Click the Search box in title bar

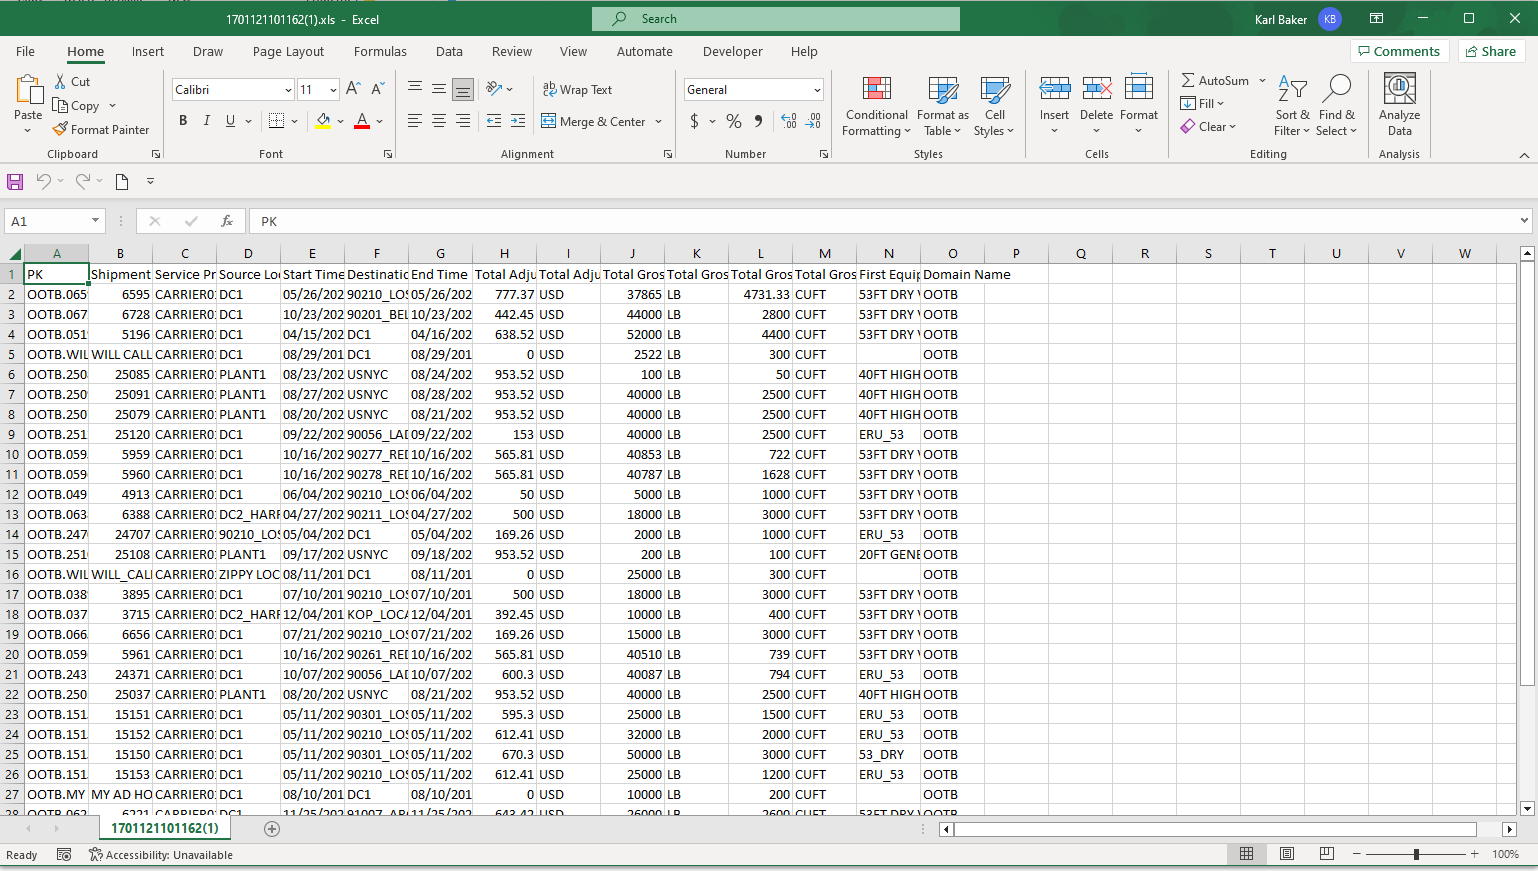(776, 19)
